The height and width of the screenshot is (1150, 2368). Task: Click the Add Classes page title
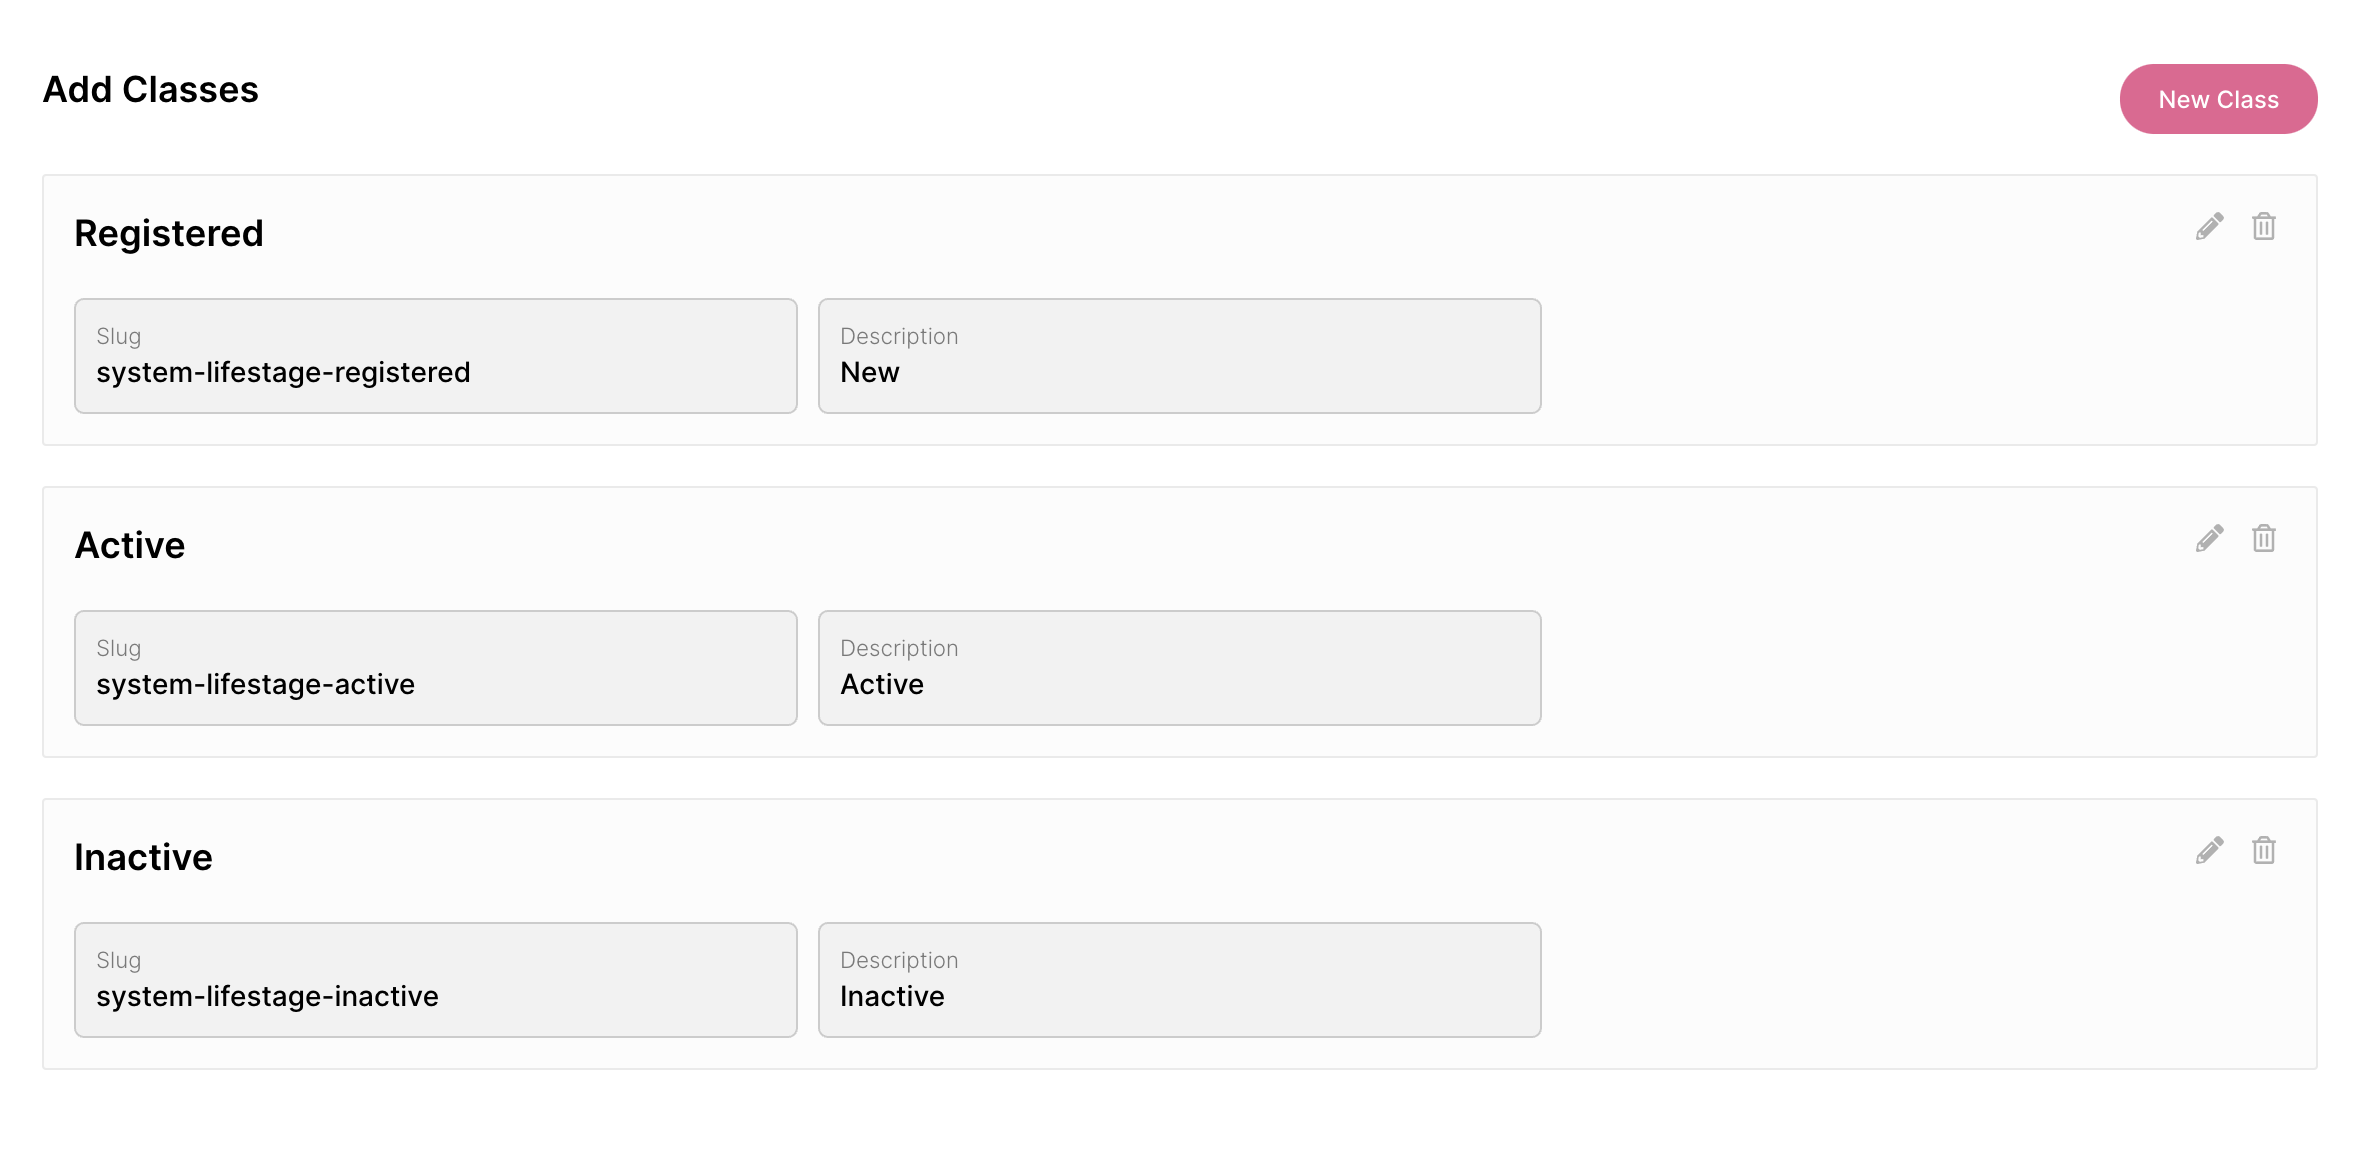[151, 90]
